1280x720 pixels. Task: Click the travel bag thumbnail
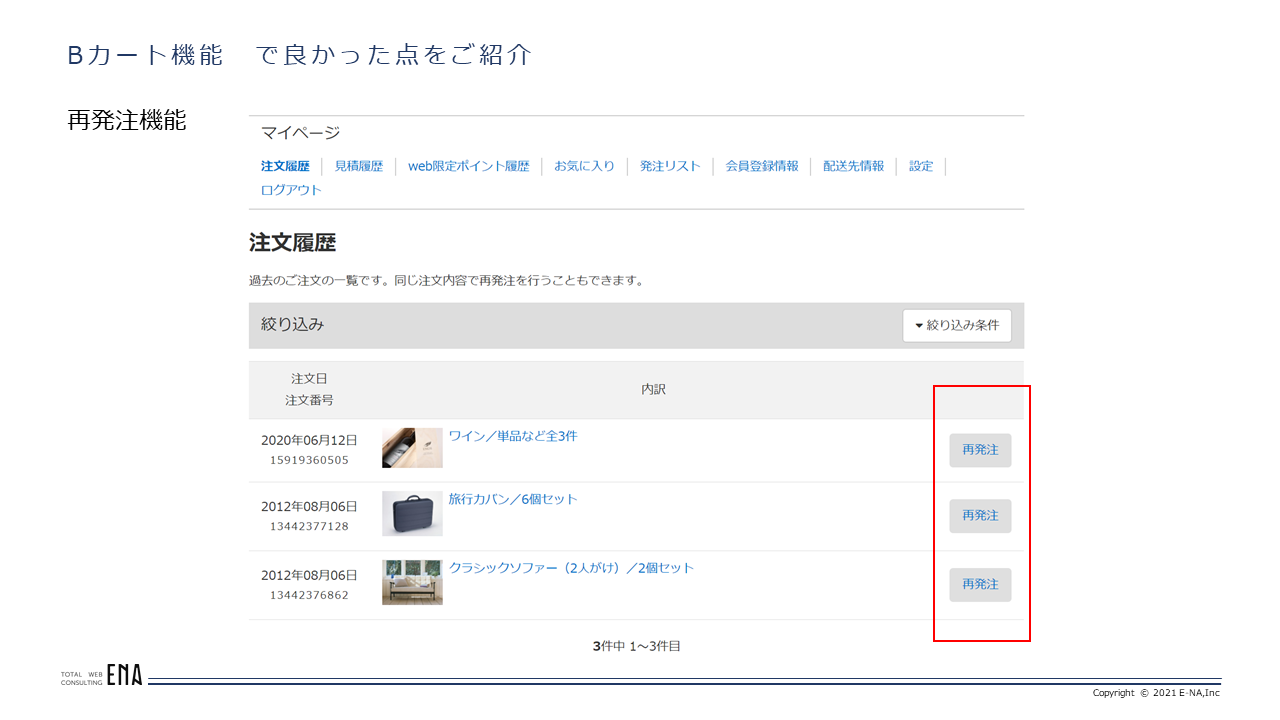[x=412, y=513]
